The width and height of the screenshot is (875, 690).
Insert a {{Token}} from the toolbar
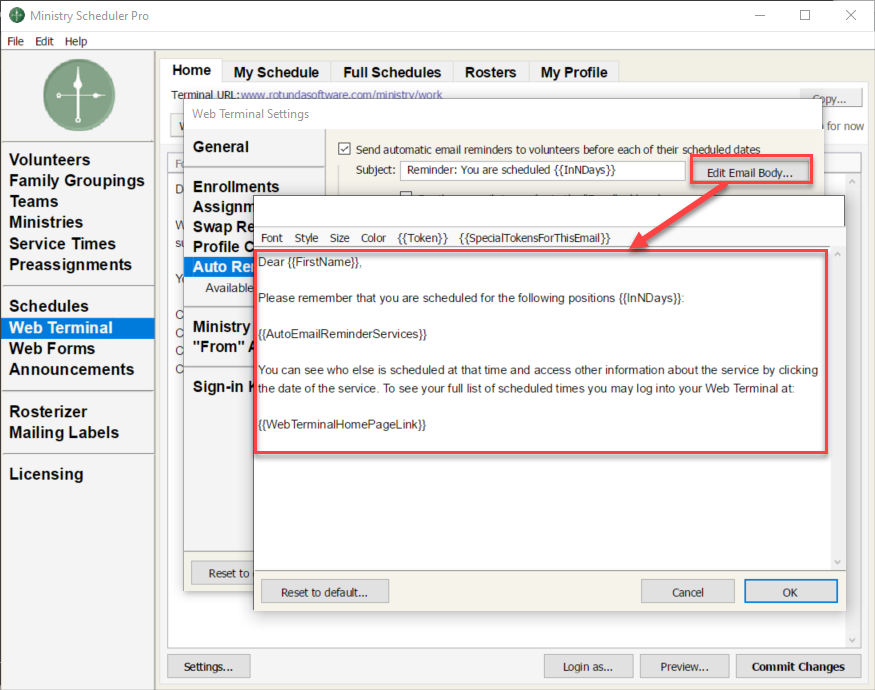click(x=422, y=238)
